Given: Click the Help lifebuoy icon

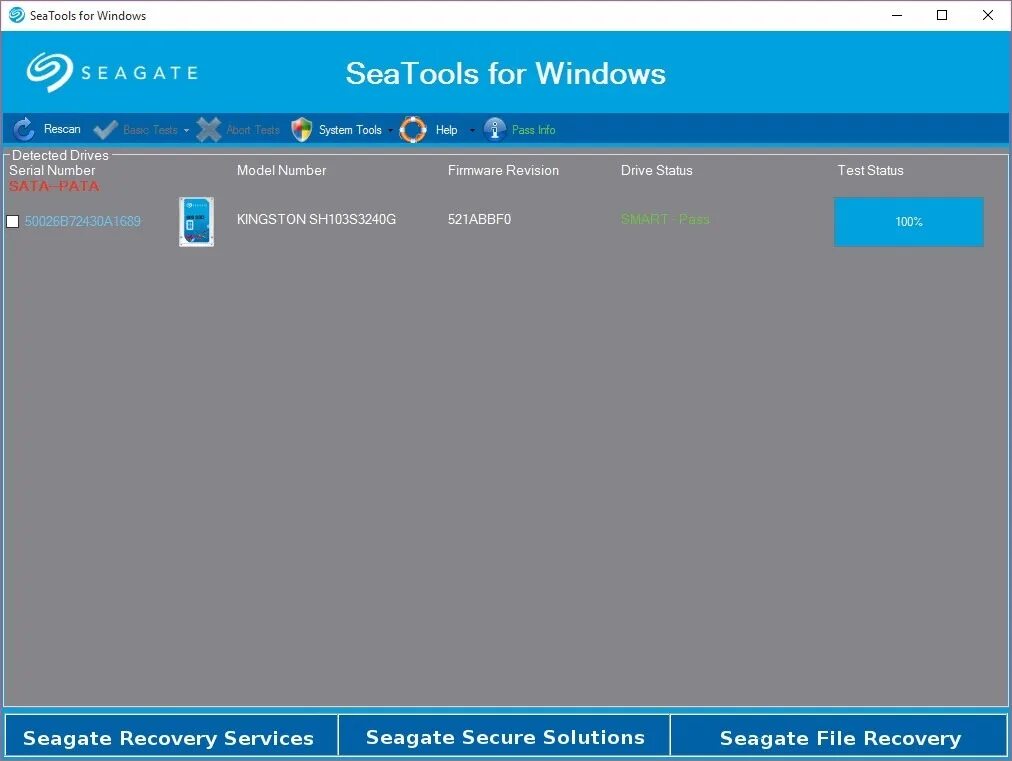Looking at the screenshot, I should (x=413, y=130).
